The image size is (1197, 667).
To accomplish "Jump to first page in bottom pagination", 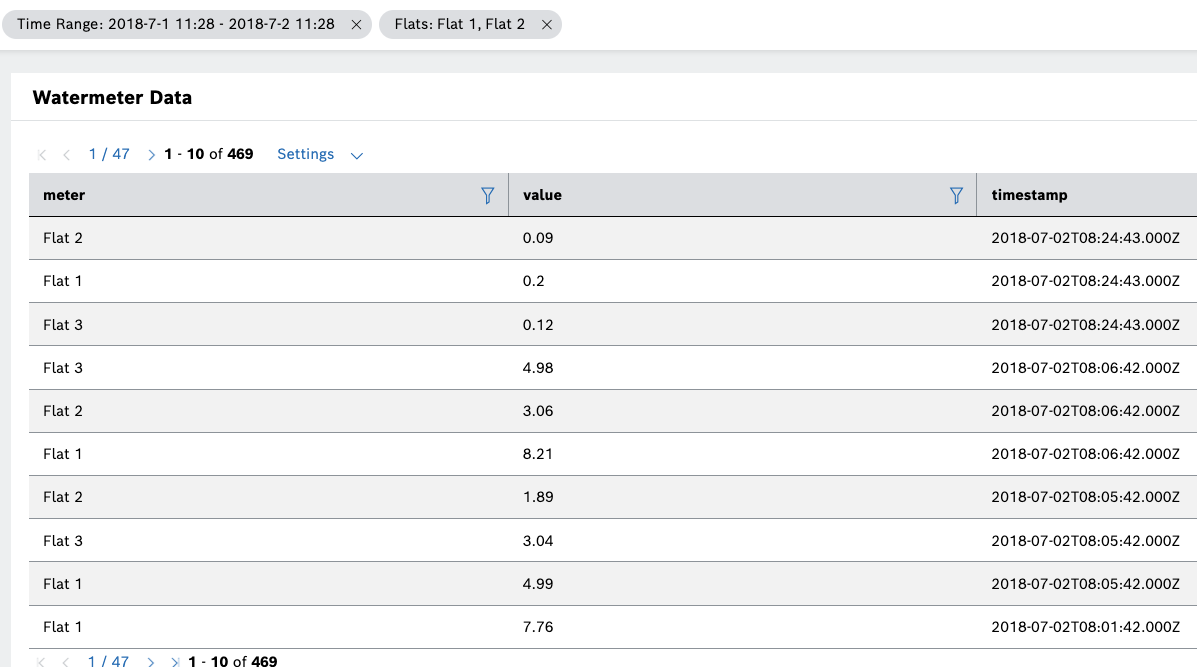I will pyautogui.click(x=42, y=661).
